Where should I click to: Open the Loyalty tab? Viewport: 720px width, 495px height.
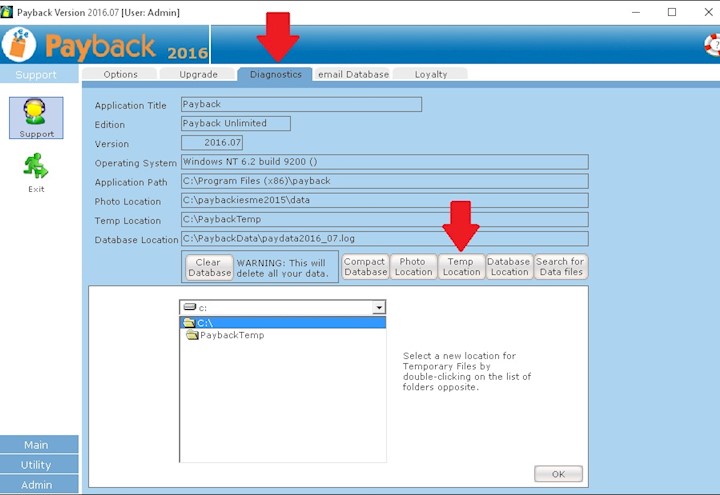[431, 74]
